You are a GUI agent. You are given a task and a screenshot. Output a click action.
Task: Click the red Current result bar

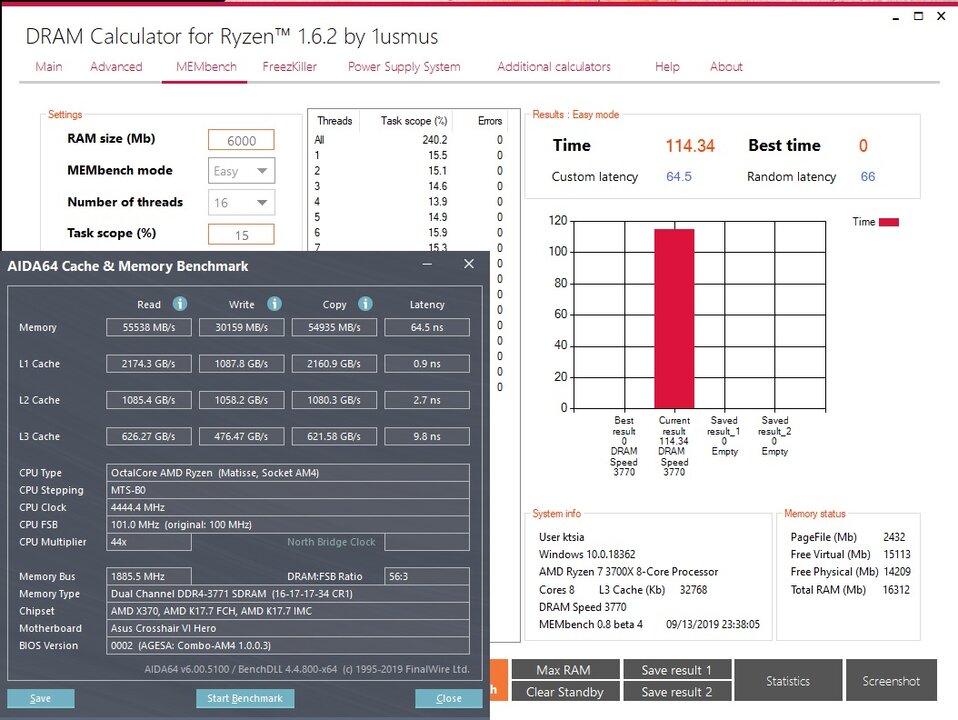(675, 318)
